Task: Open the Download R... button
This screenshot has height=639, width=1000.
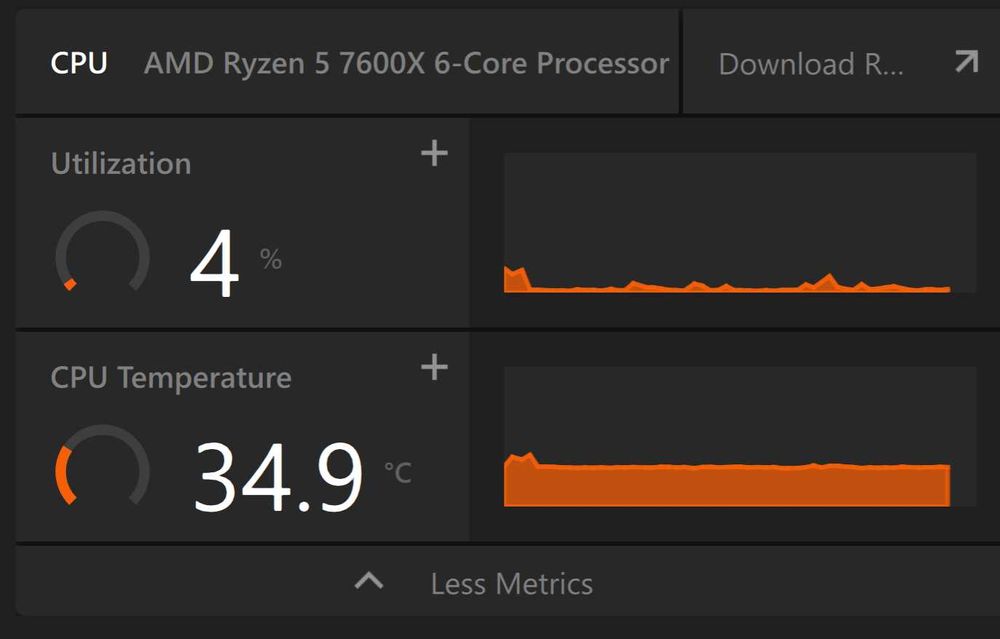Action: click(810, 64)
